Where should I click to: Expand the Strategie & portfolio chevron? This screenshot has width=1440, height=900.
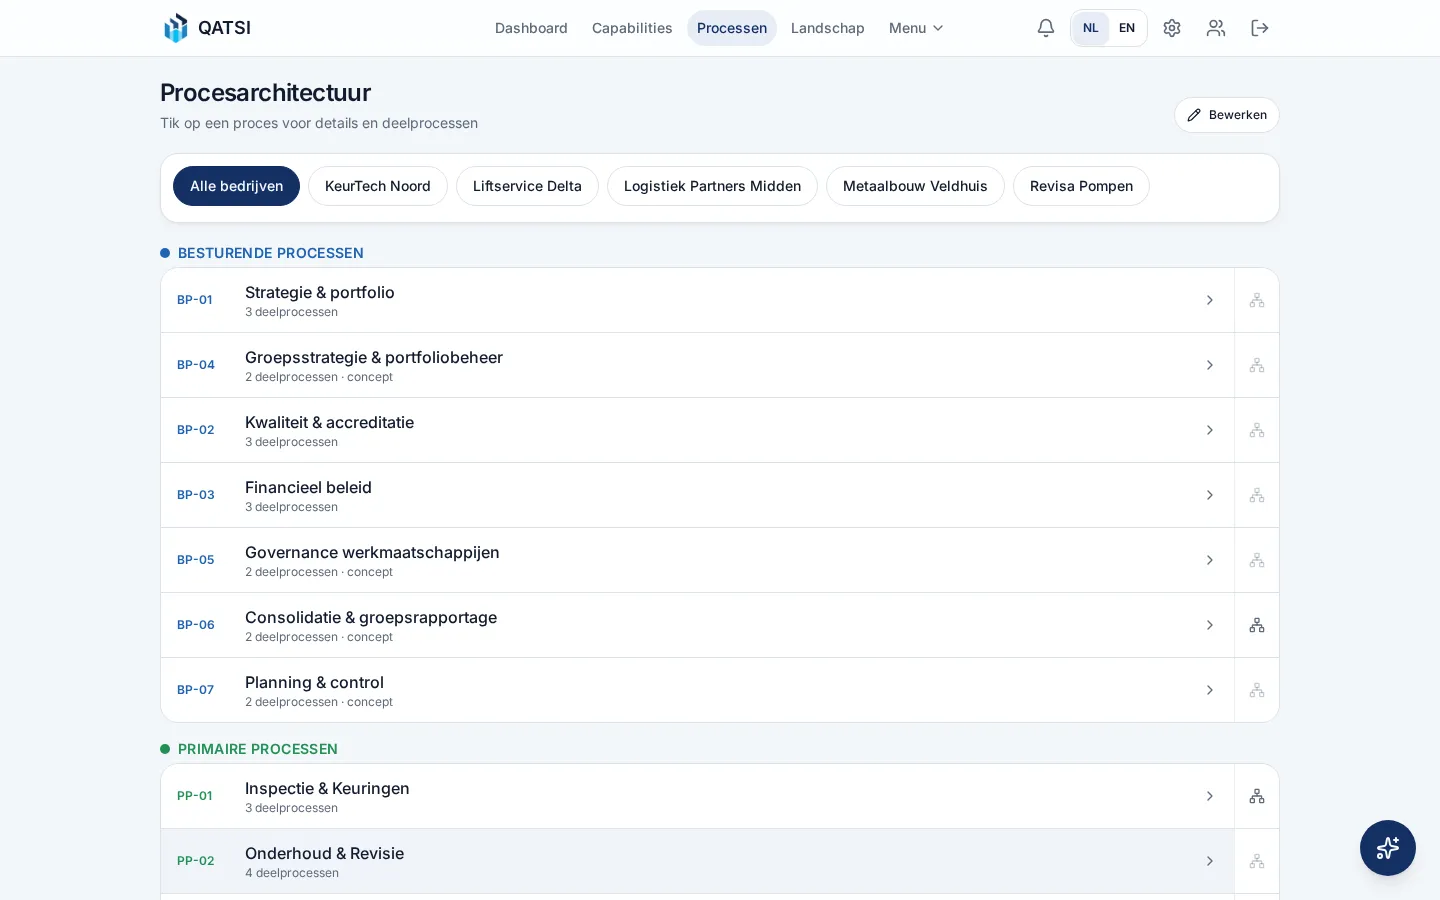[x=1210, y=300]
